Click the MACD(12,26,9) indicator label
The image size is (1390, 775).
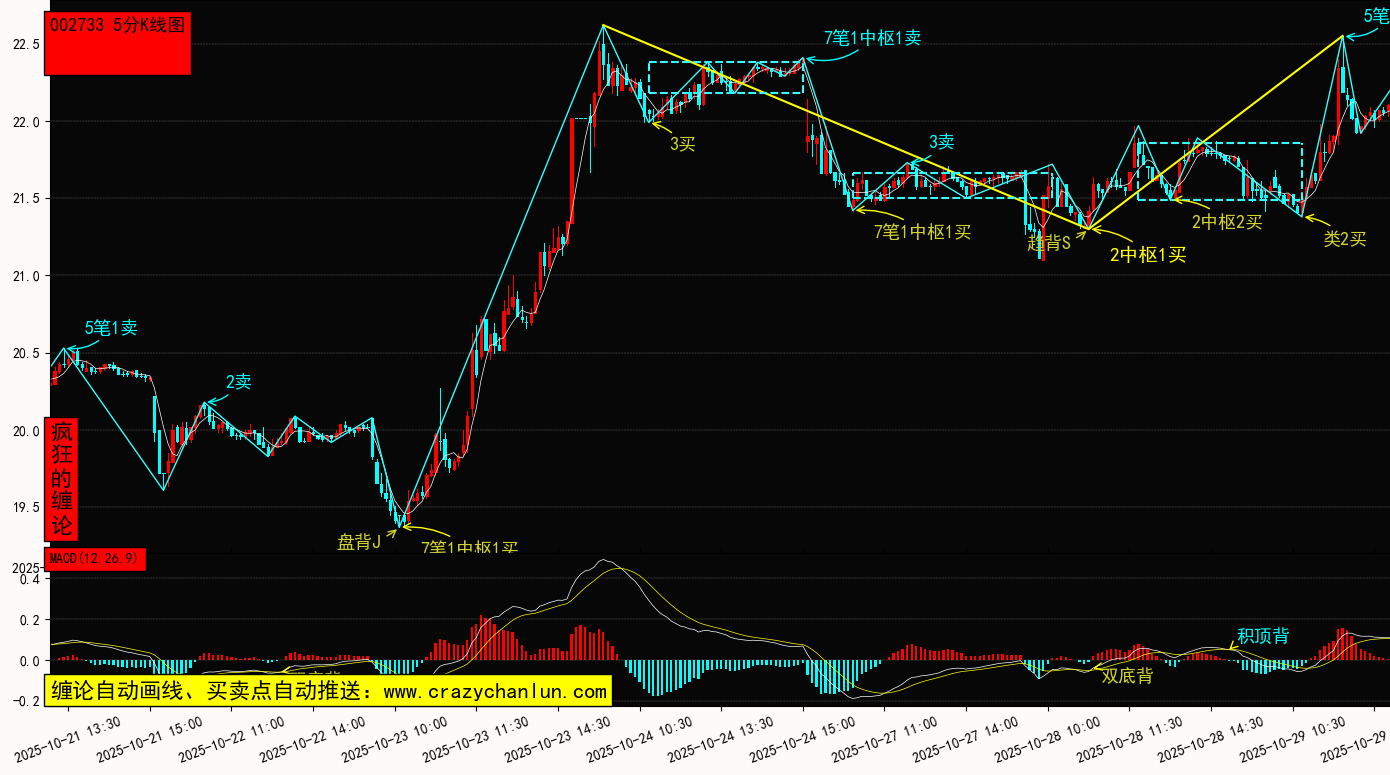click(96, 558)
